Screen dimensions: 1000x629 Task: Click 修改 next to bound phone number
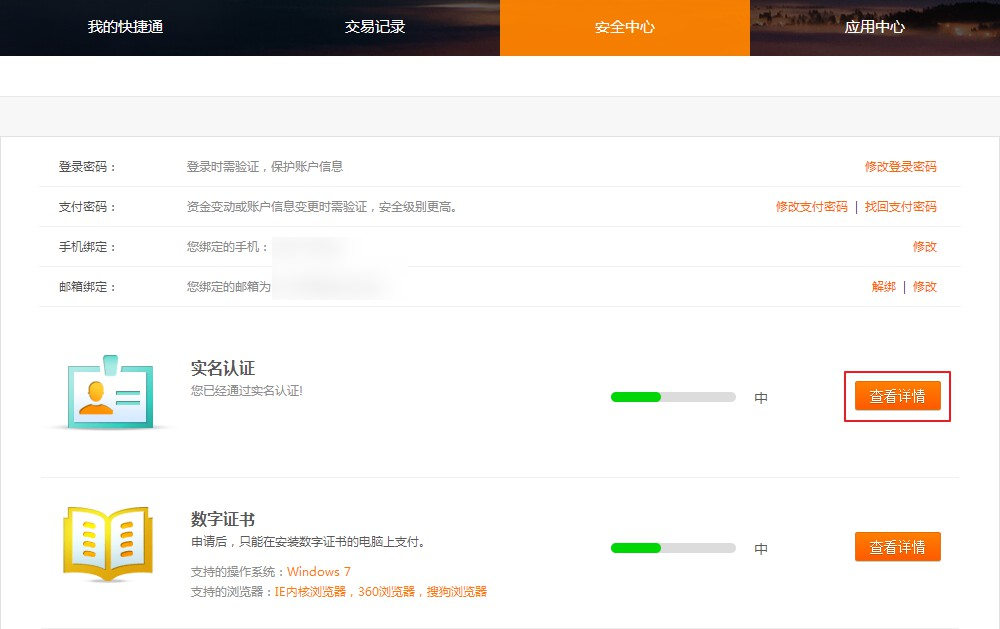point(925,247)
